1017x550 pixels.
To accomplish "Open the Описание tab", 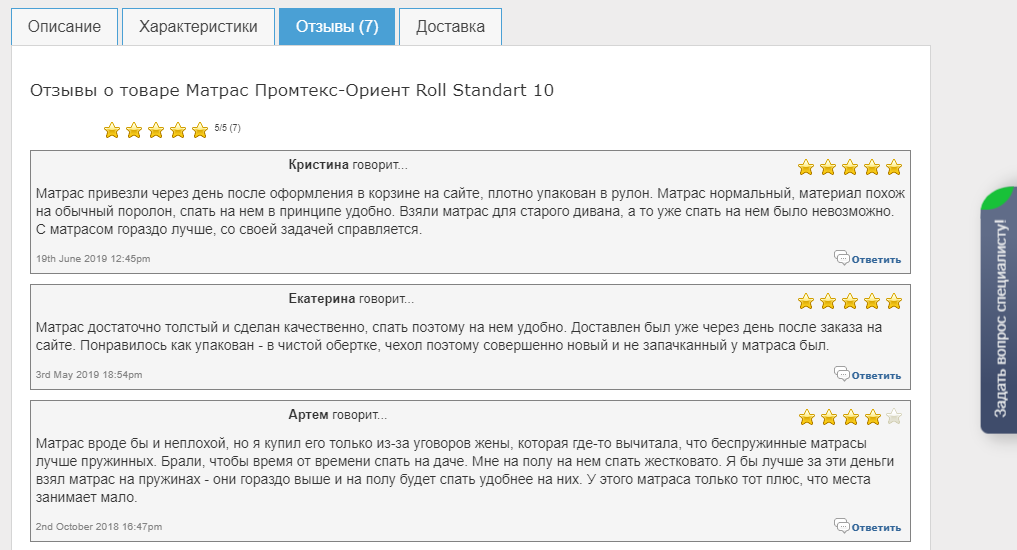I will click(x=64, y=27).
